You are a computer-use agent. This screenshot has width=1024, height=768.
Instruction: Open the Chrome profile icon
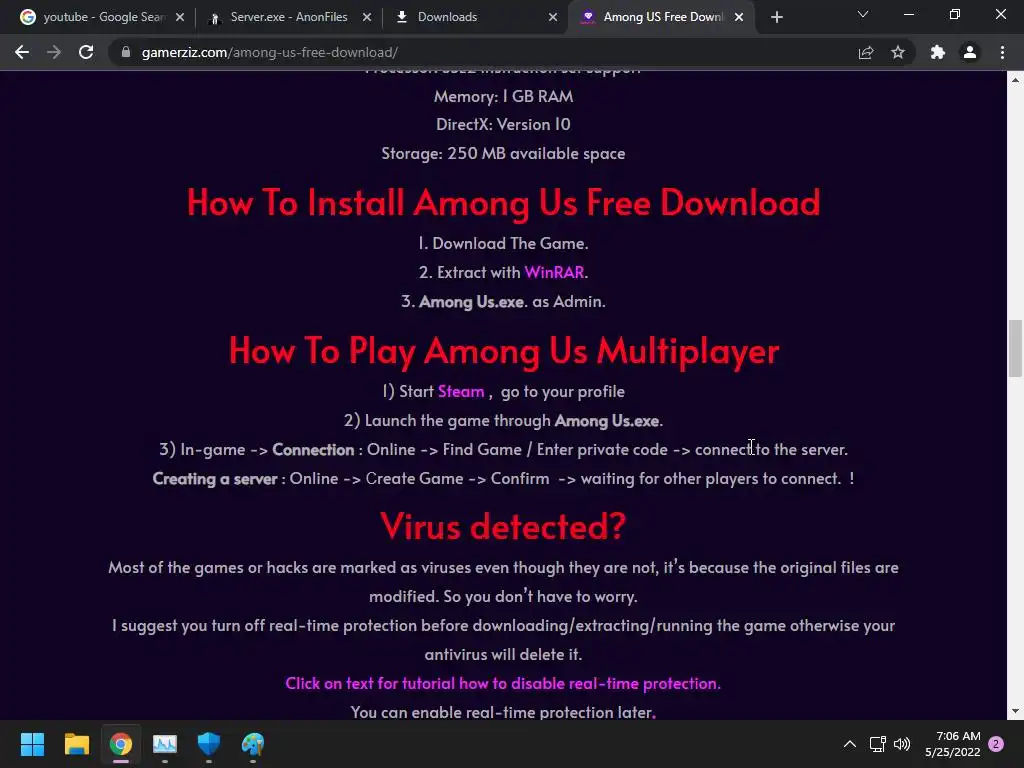(x=970, y=52)
